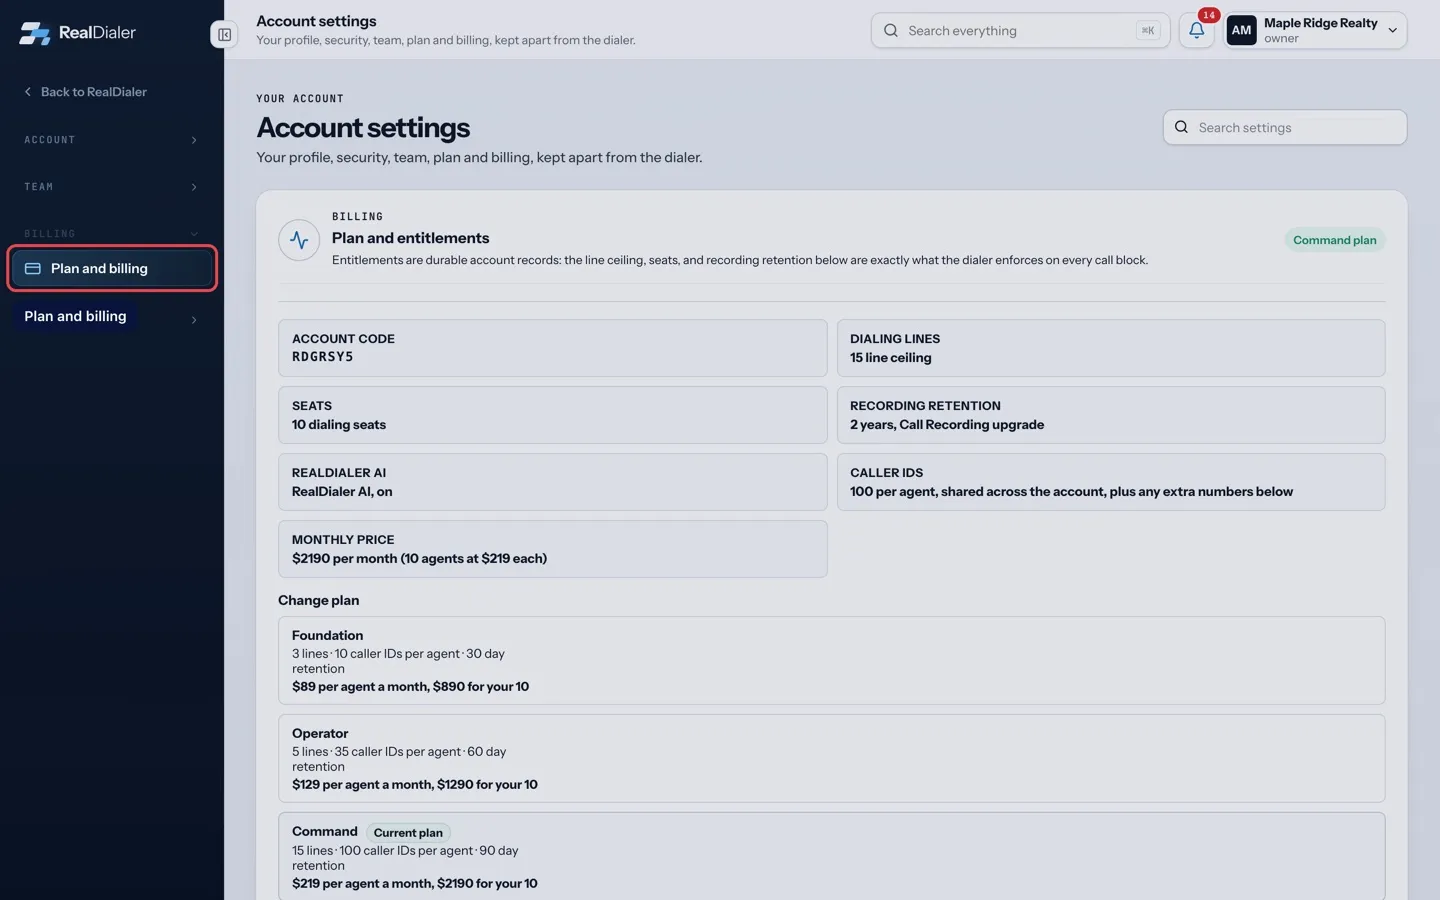
Task: Select the Command plan card
Action: click(x=831, y=856)
